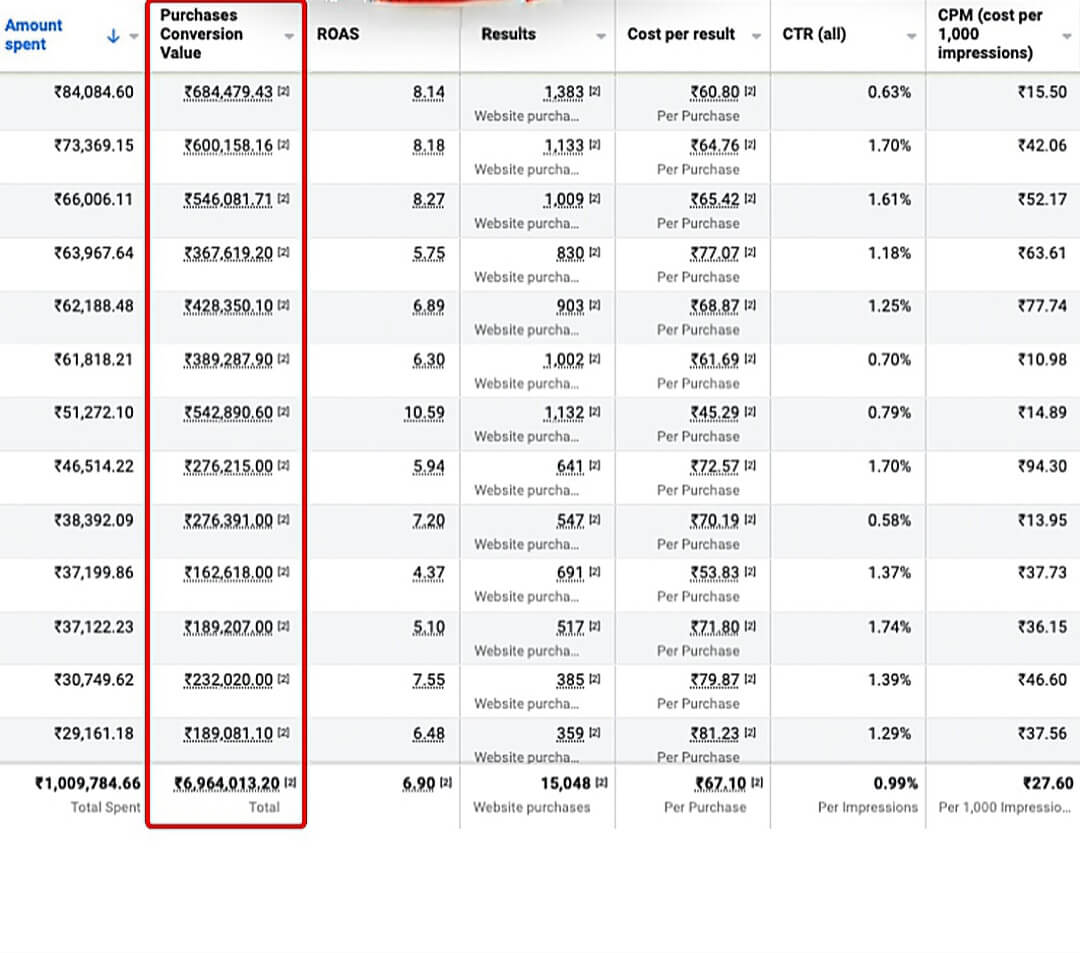This screenshot has width=1080, height=953.
Task: Click footnote icon next to ₹60.80 cost
Action: click(749, 92)
